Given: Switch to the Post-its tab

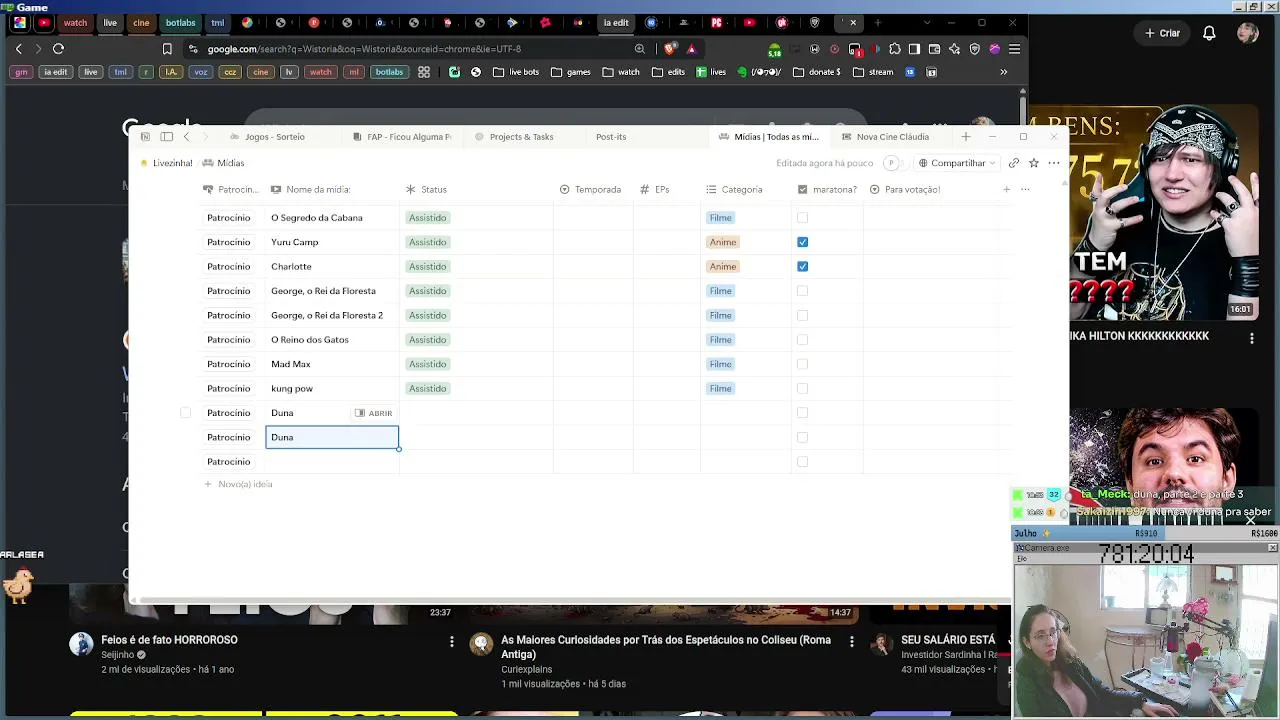Looking at the screenshot, I should pyautogui.click(x=611, y=137).
